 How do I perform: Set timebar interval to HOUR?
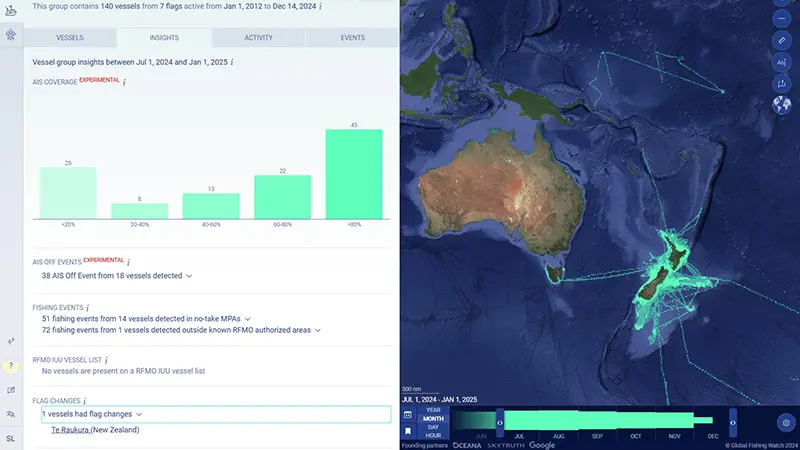(433, 436)
